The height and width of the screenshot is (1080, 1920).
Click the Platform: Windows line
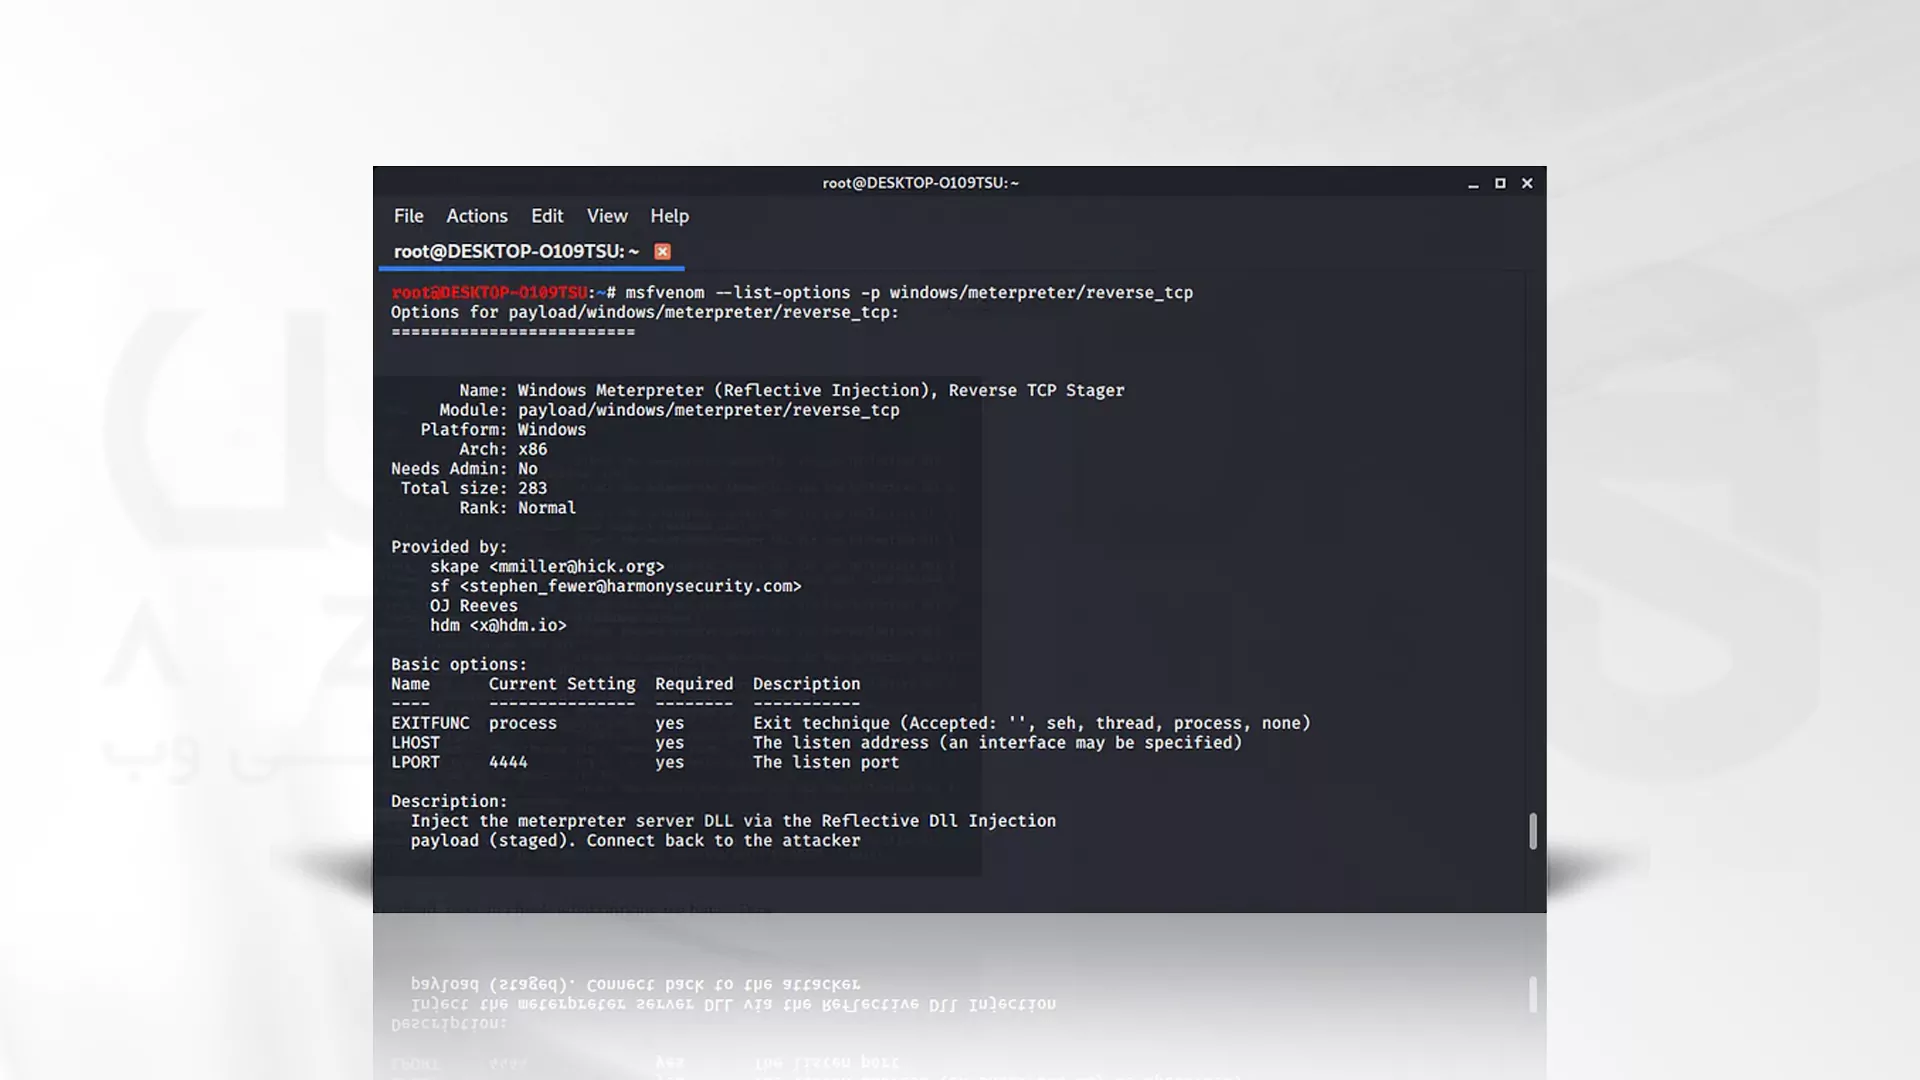503,430
